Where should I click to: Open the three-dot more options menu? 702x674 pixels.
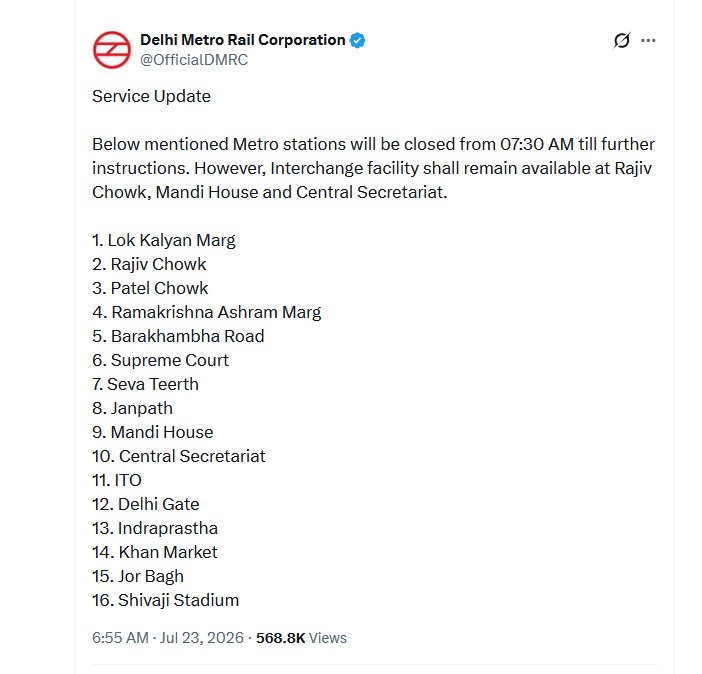[648, 40]
